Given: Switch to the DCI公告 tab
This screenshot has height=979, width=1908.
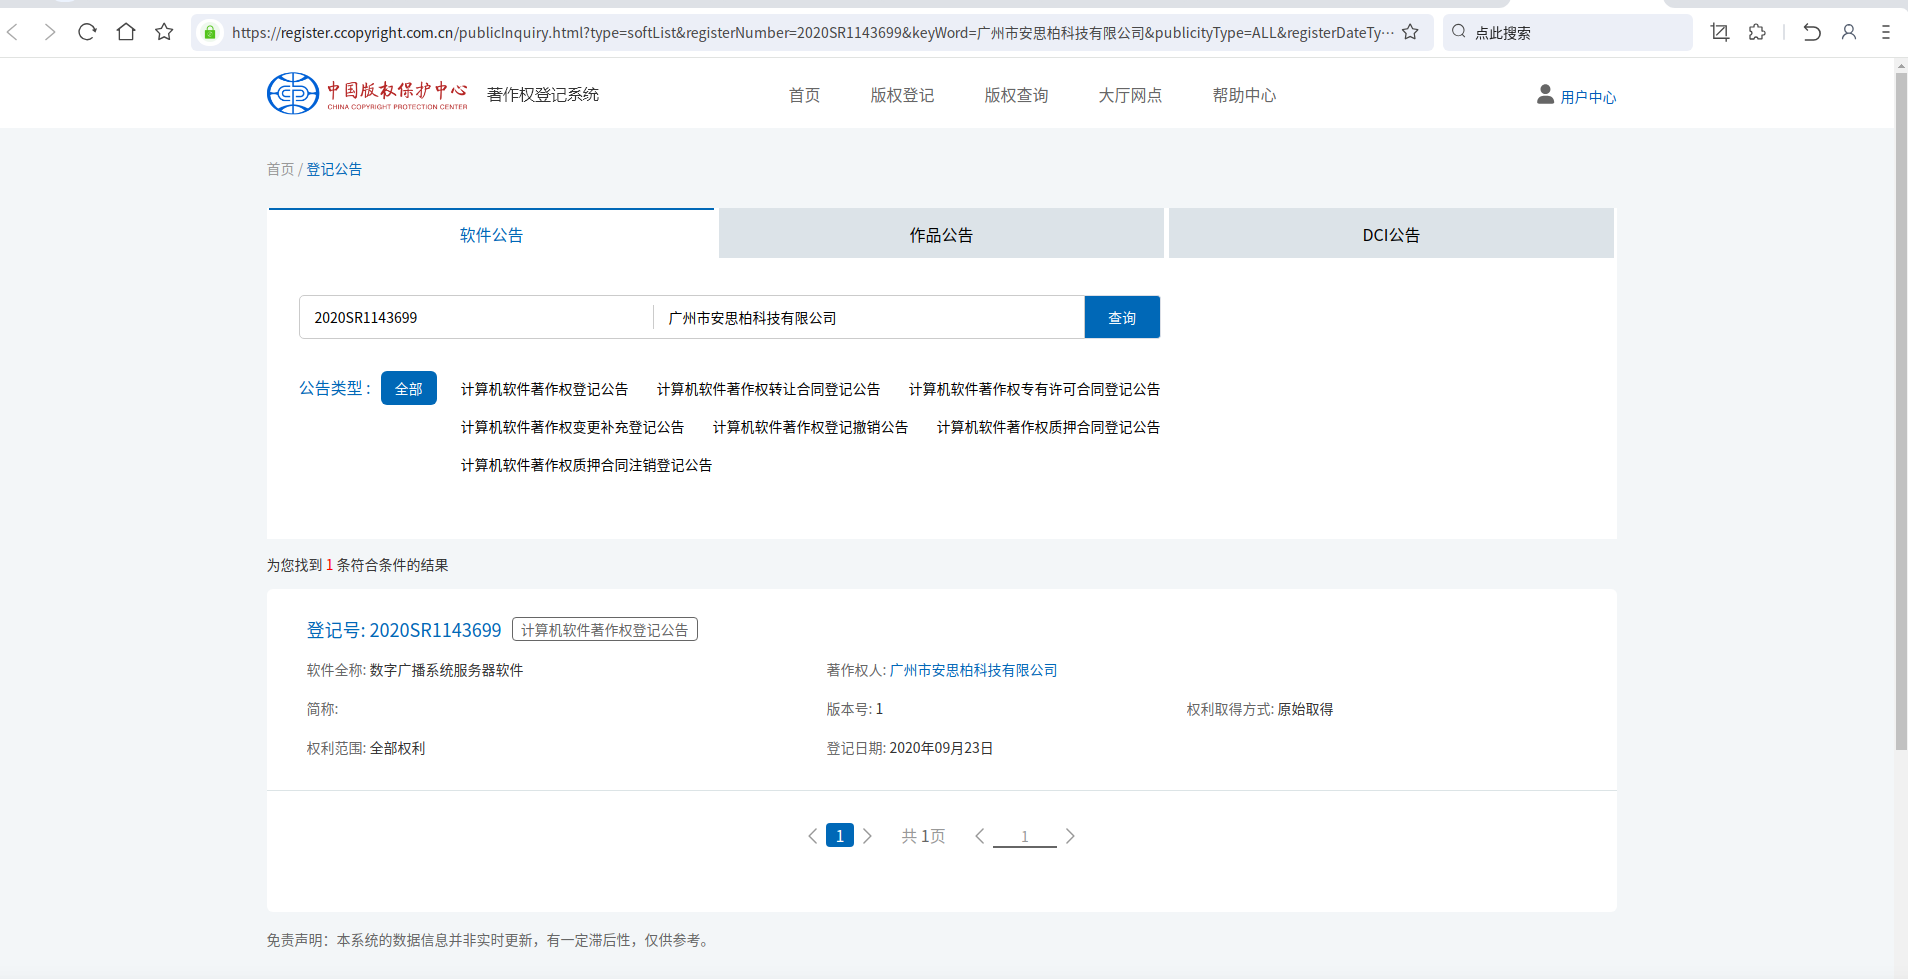Looking at the screenshot, I should pos(1391,234).
